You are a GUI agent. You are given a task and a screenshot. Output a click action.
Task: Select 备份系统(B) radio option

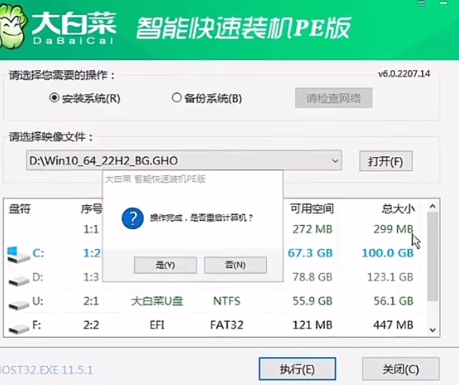pyautogui.click(x=207, y=98)
